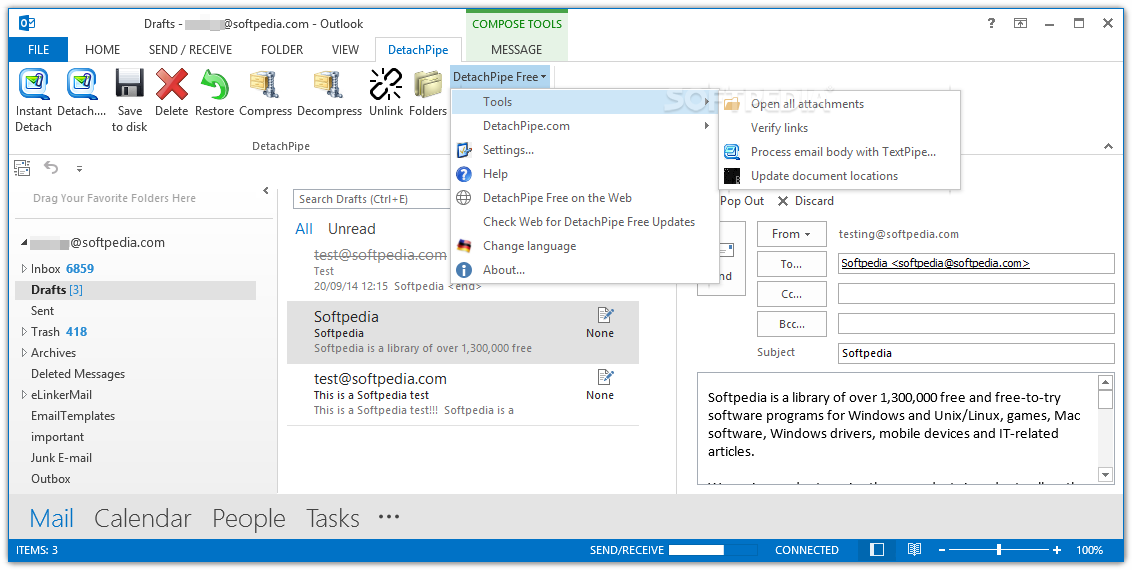Choose Settings... from the menu
The height and width of the screenshot is (570, 1132).
point(585,150)
